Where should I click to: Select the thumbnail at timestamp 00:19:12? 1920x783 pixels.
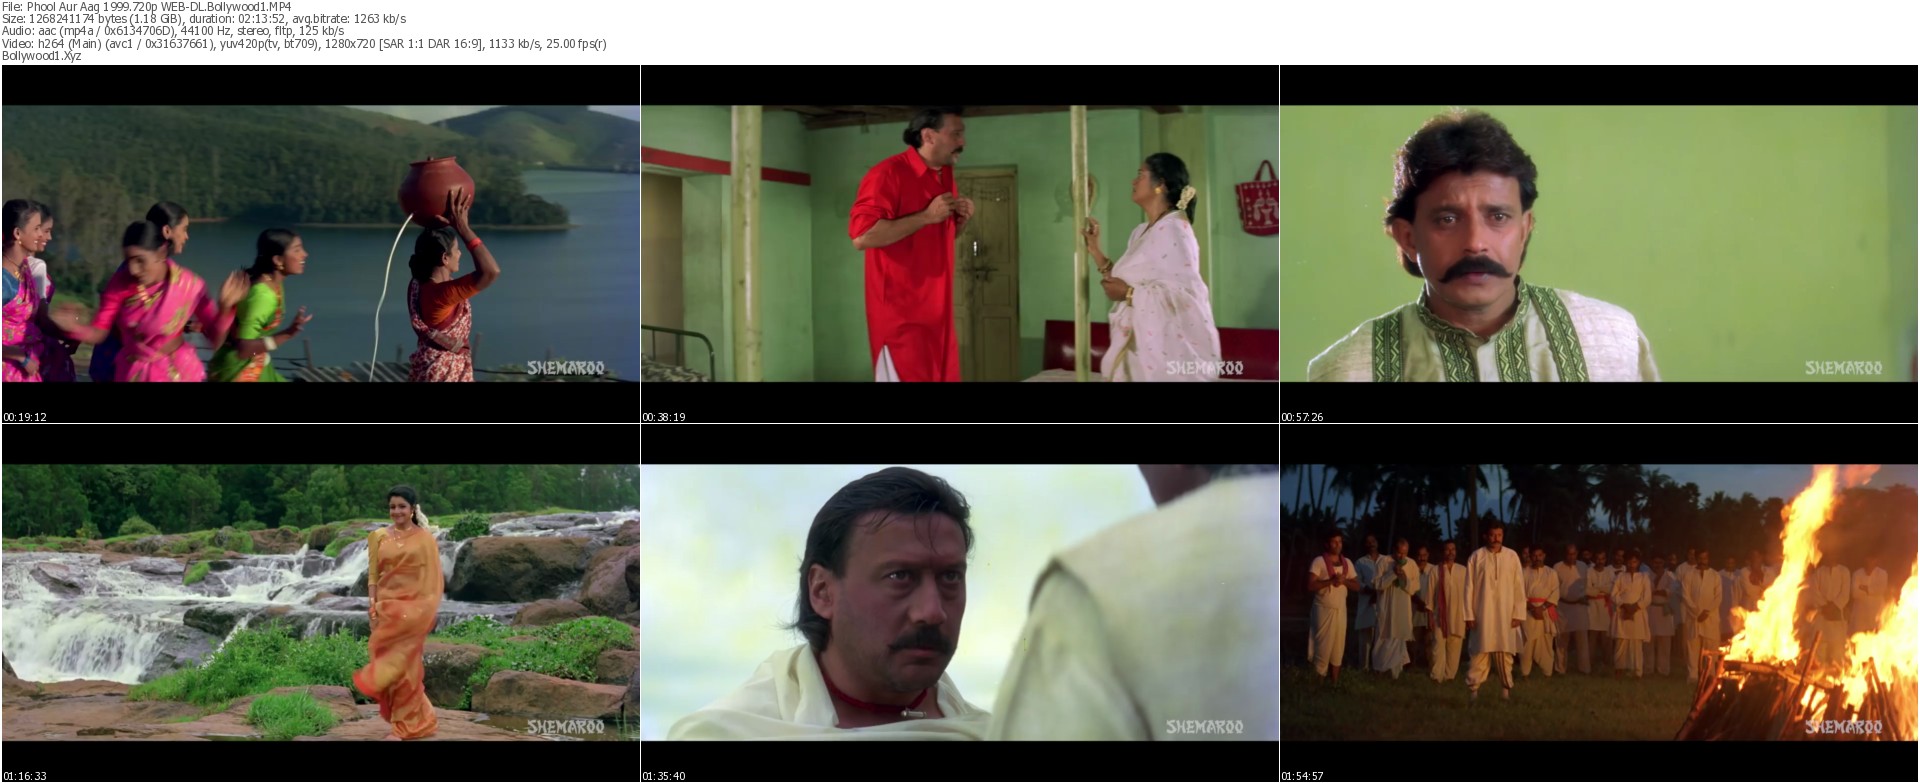[321, 244]
